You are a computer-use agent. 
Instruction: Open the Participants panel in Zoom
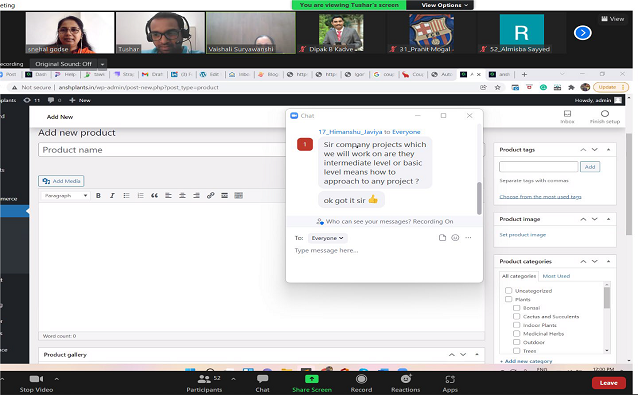tap(204, 384)
